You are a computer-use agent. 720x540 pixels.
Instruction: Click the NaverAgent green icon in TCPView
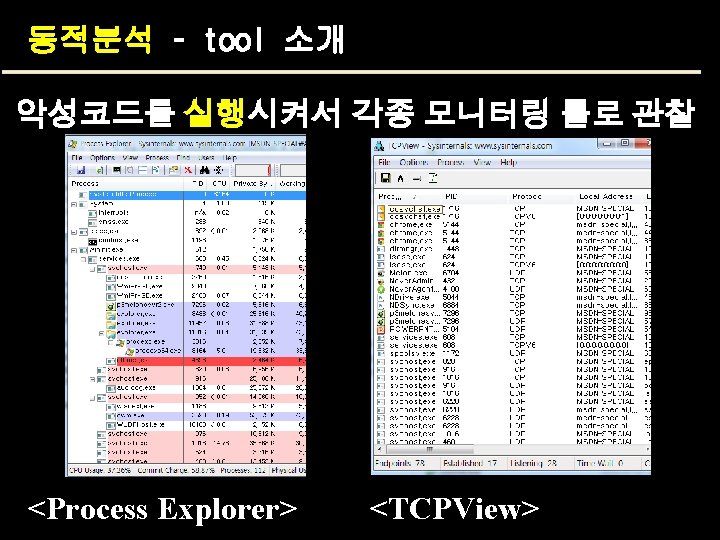pyautogui.click(x=381, y=289)
